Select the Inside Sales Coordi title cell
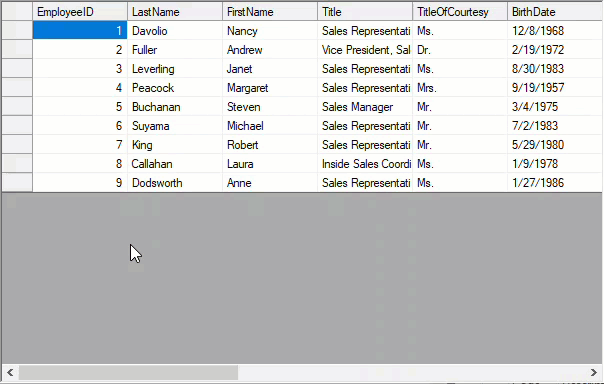604x384 pixels. pyautogui.click(x=365, y=164)
